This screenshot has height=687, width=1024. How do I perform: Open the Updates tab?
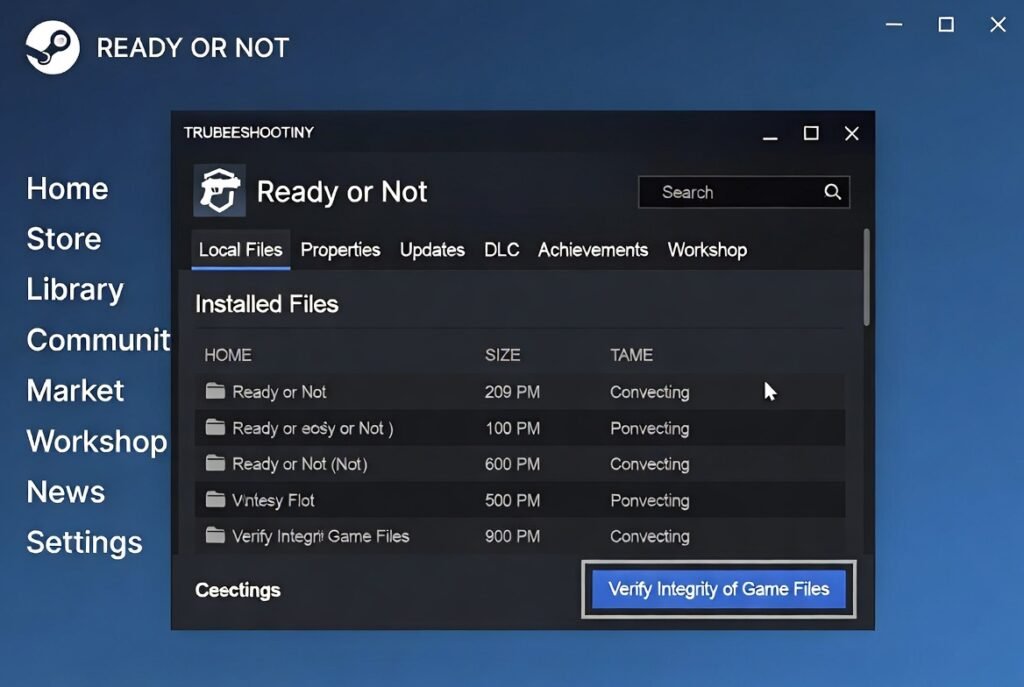[432, 250]
